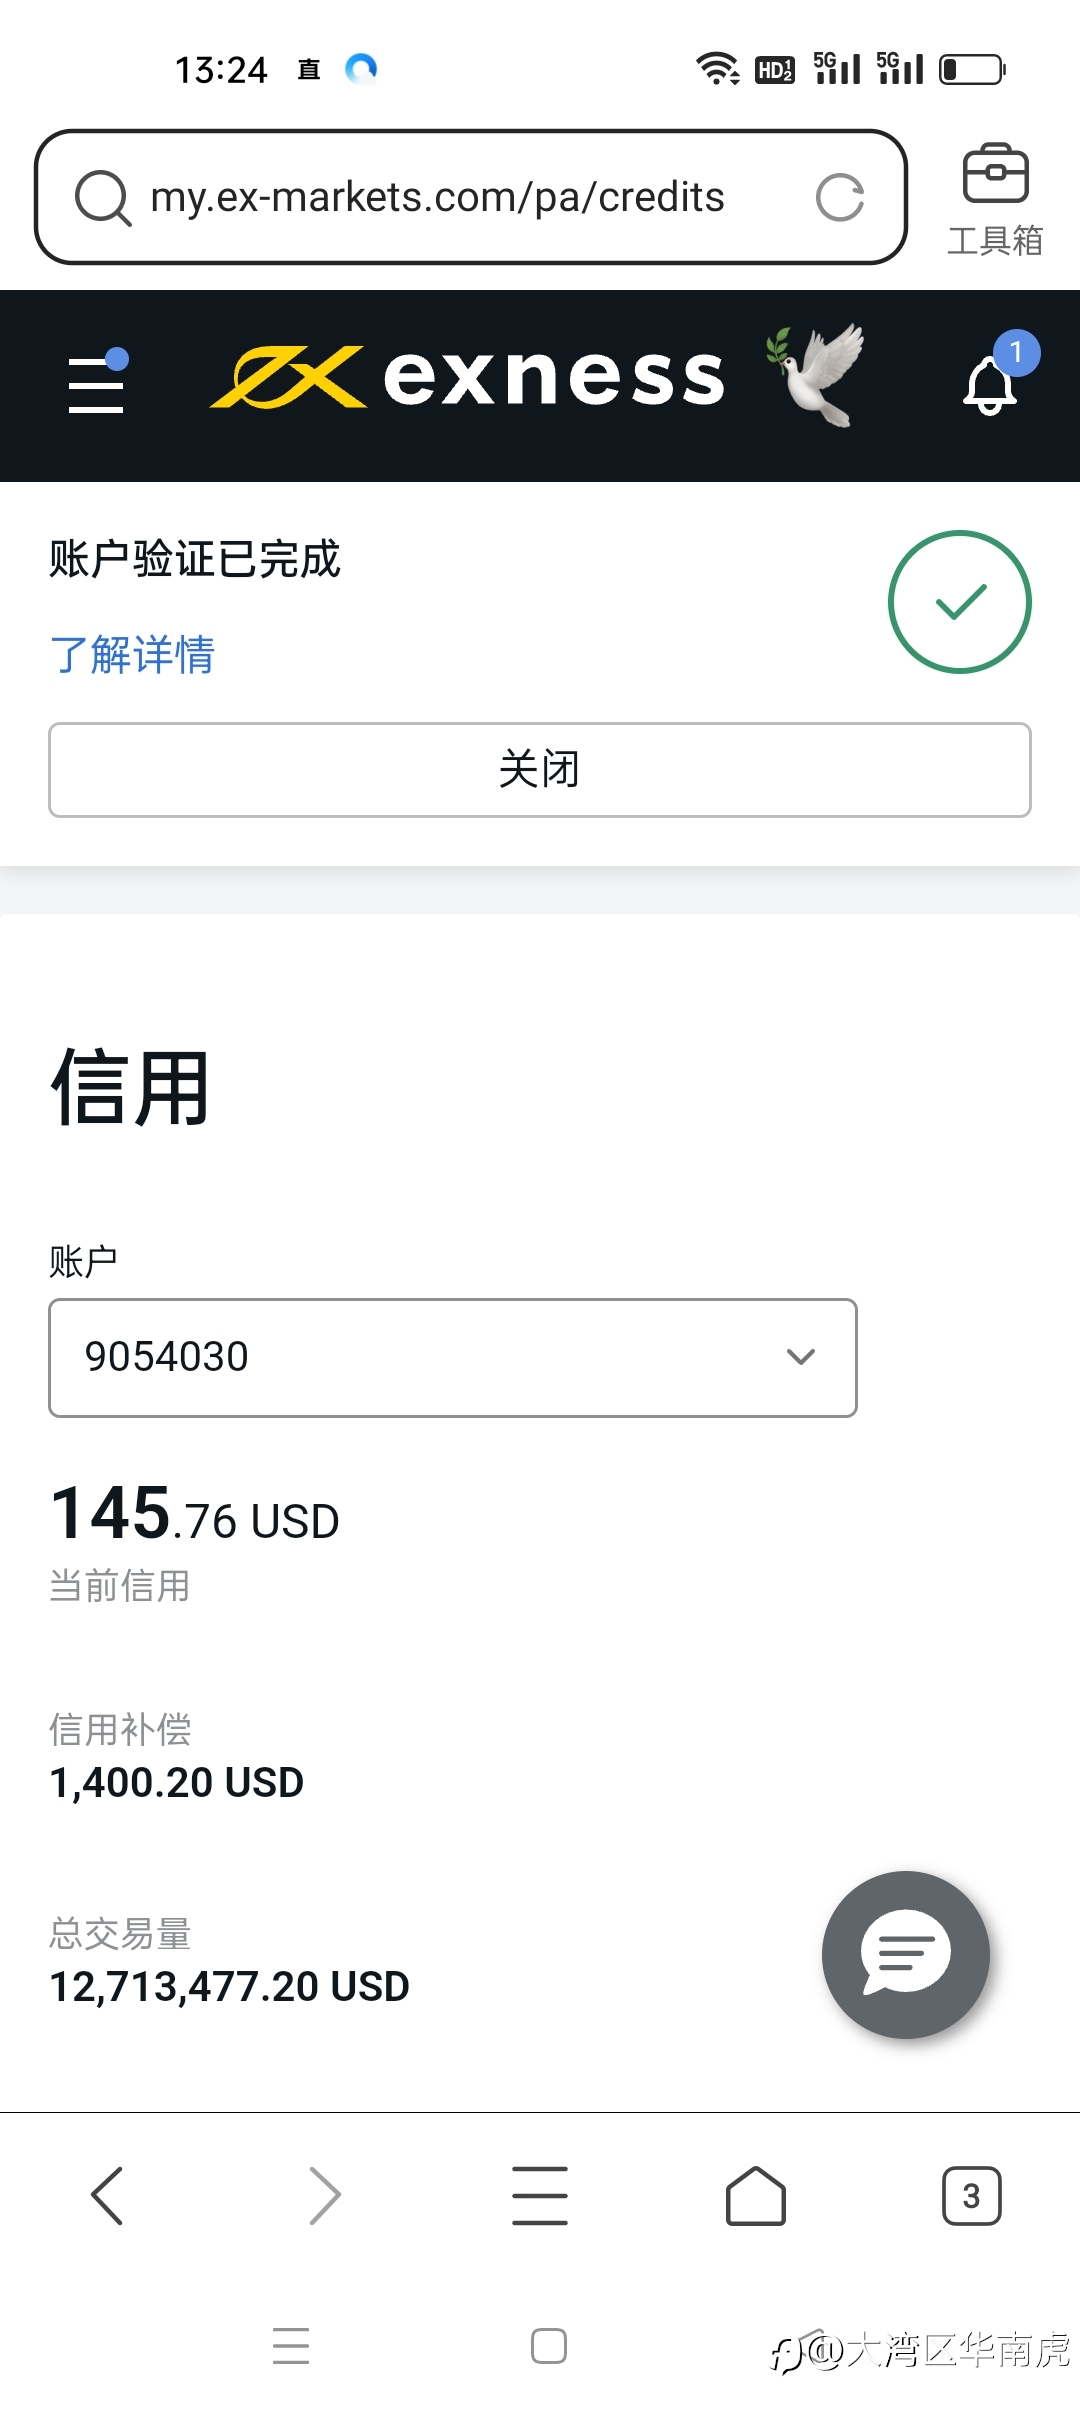Tap the URL my.ex-markets.com address field

point(438,197)
